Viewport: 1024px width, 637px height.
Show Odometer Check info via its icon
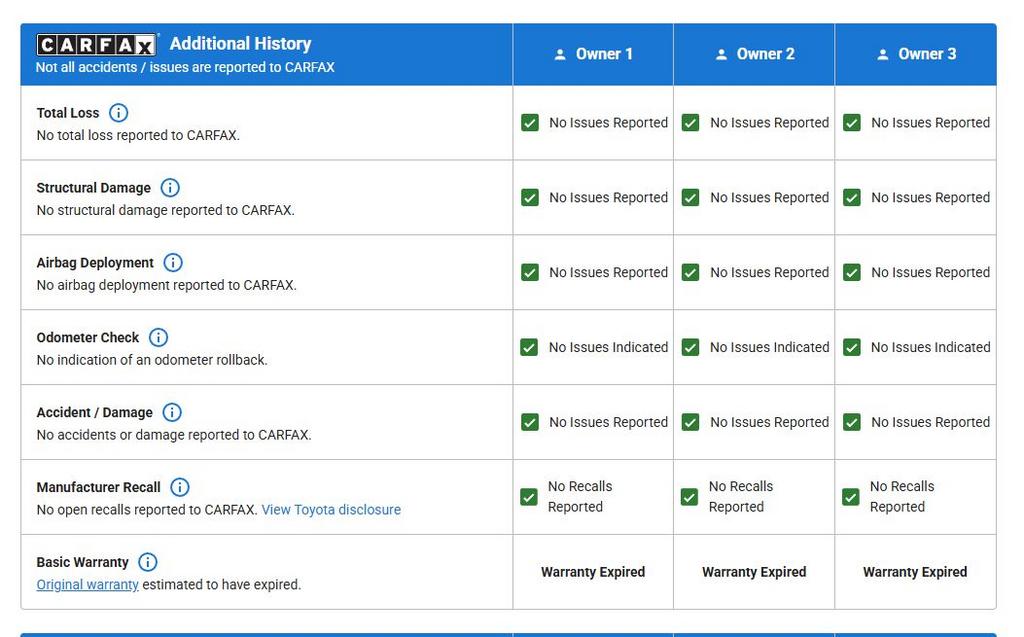click(158, 338)
